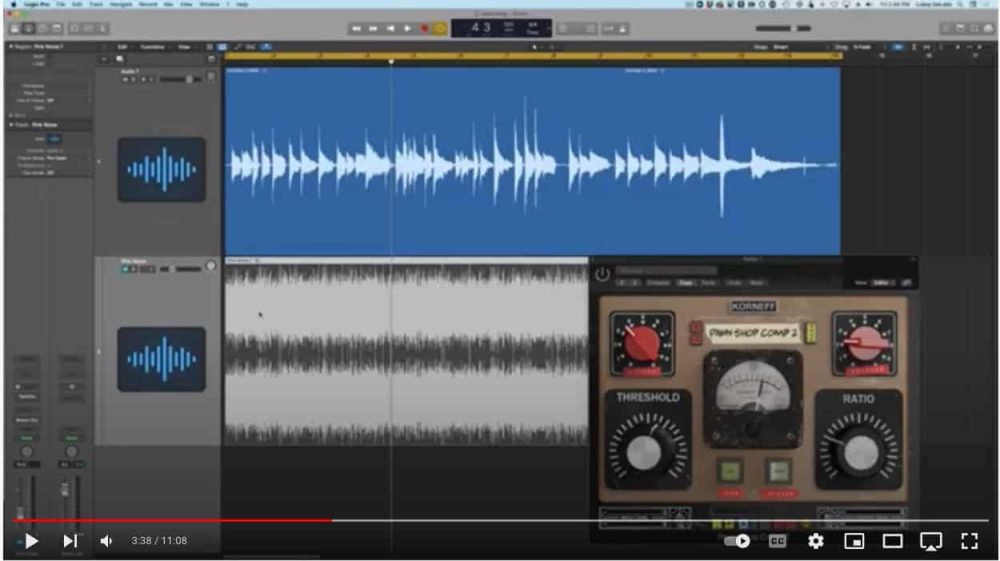
Task: Select the gray Pink Noise region
Action: pos(406,351)
